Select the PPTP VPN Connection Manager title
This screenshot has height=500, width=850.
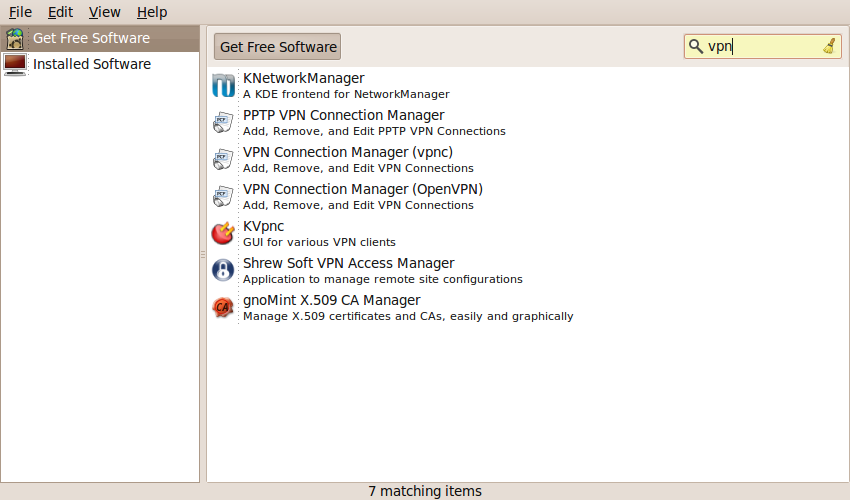[344, 116]
